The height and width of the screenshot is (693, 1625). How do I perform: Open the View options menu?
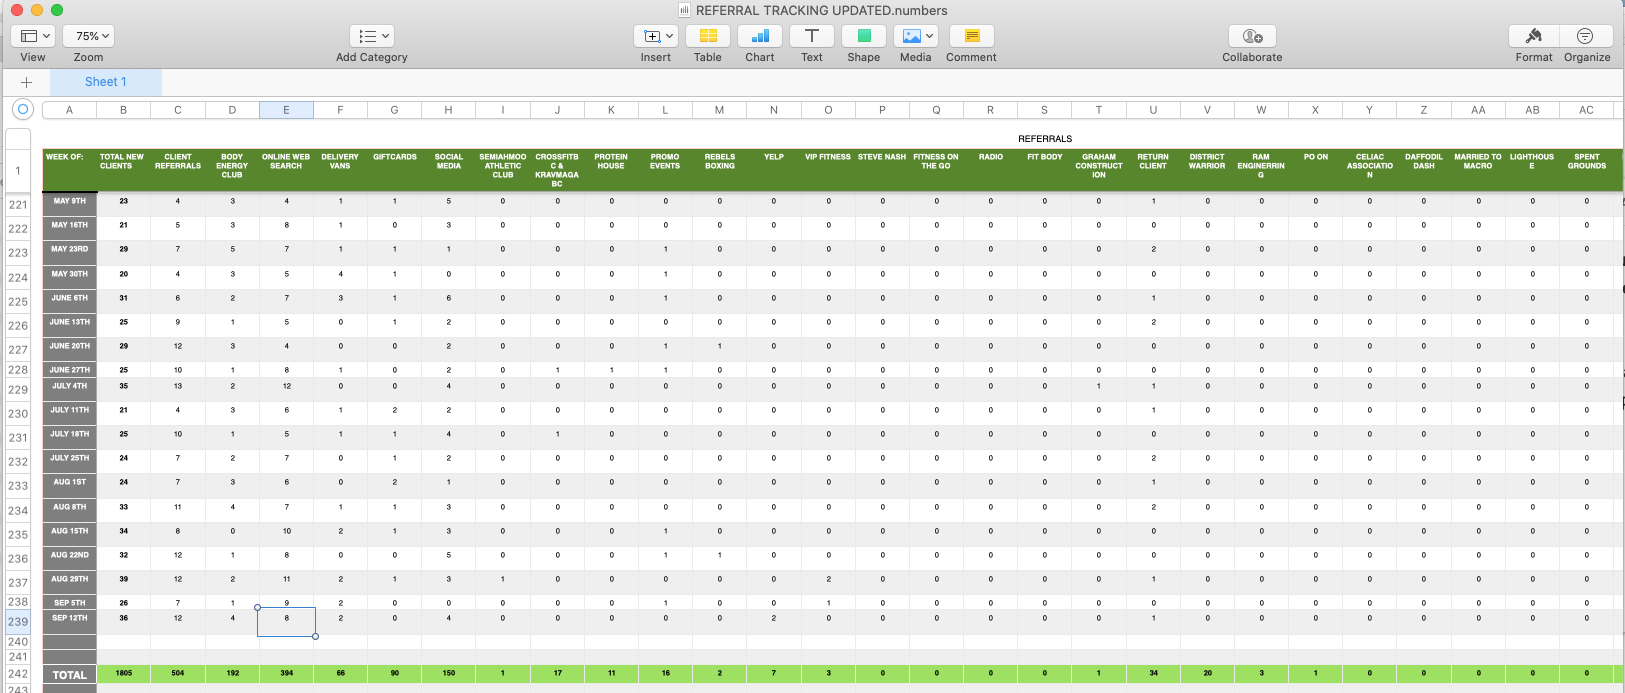pyautogui.click(x=33, y=36)
